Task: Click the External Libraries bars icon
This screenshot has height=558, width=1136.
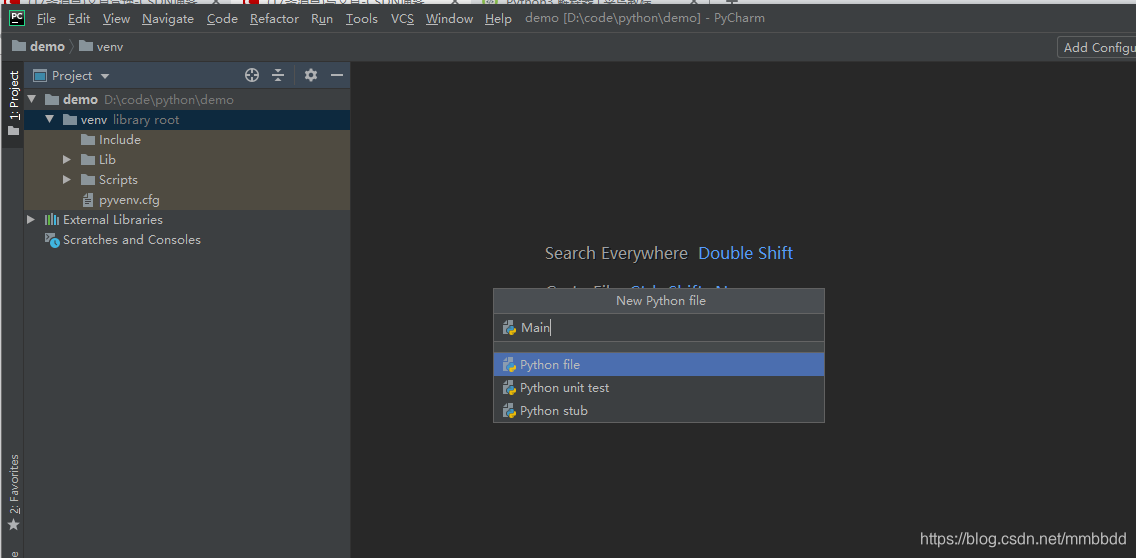Action: pos(52,220)
